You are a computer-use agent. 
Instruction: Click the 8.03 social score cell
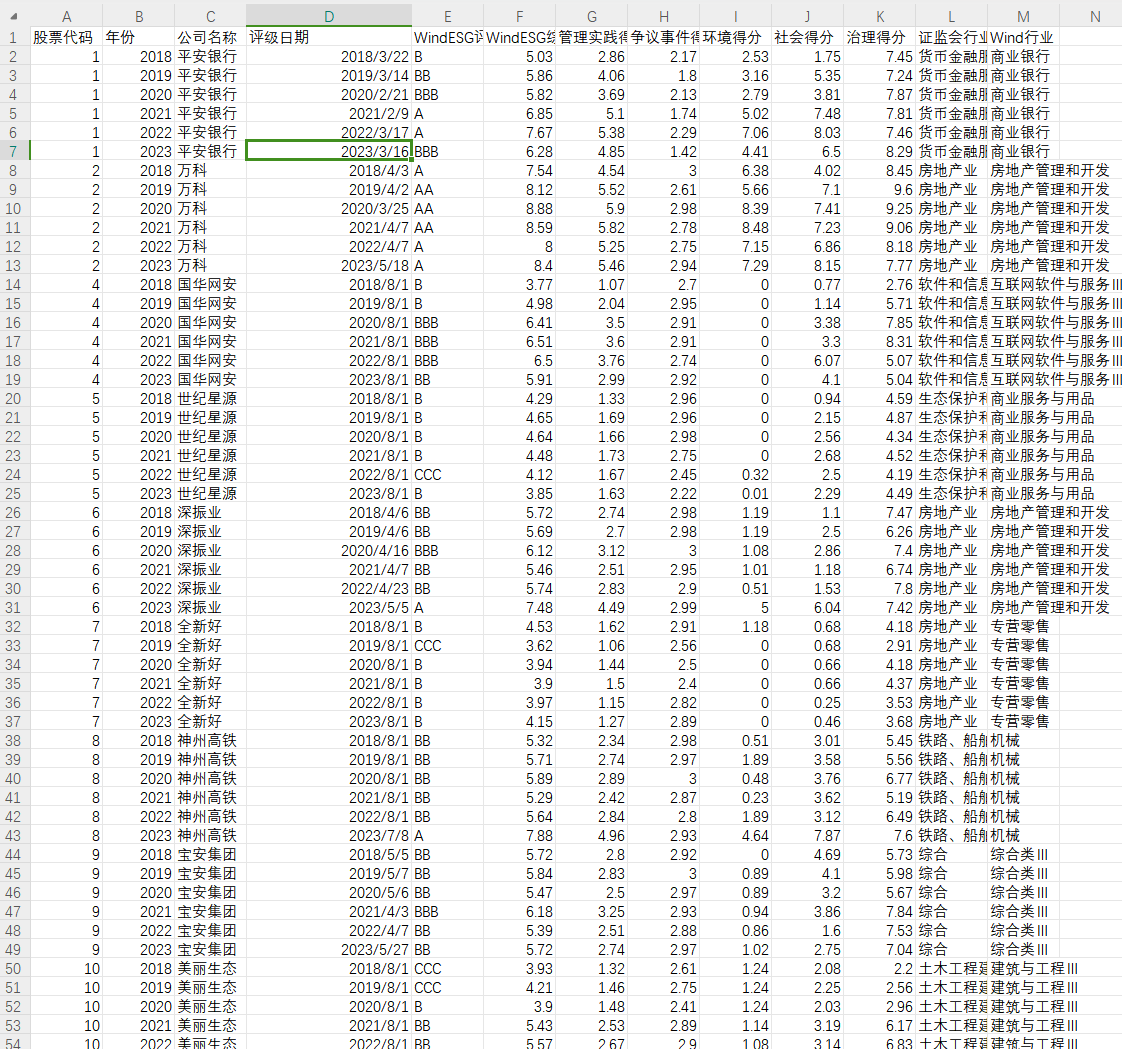[x=807, y=132]
